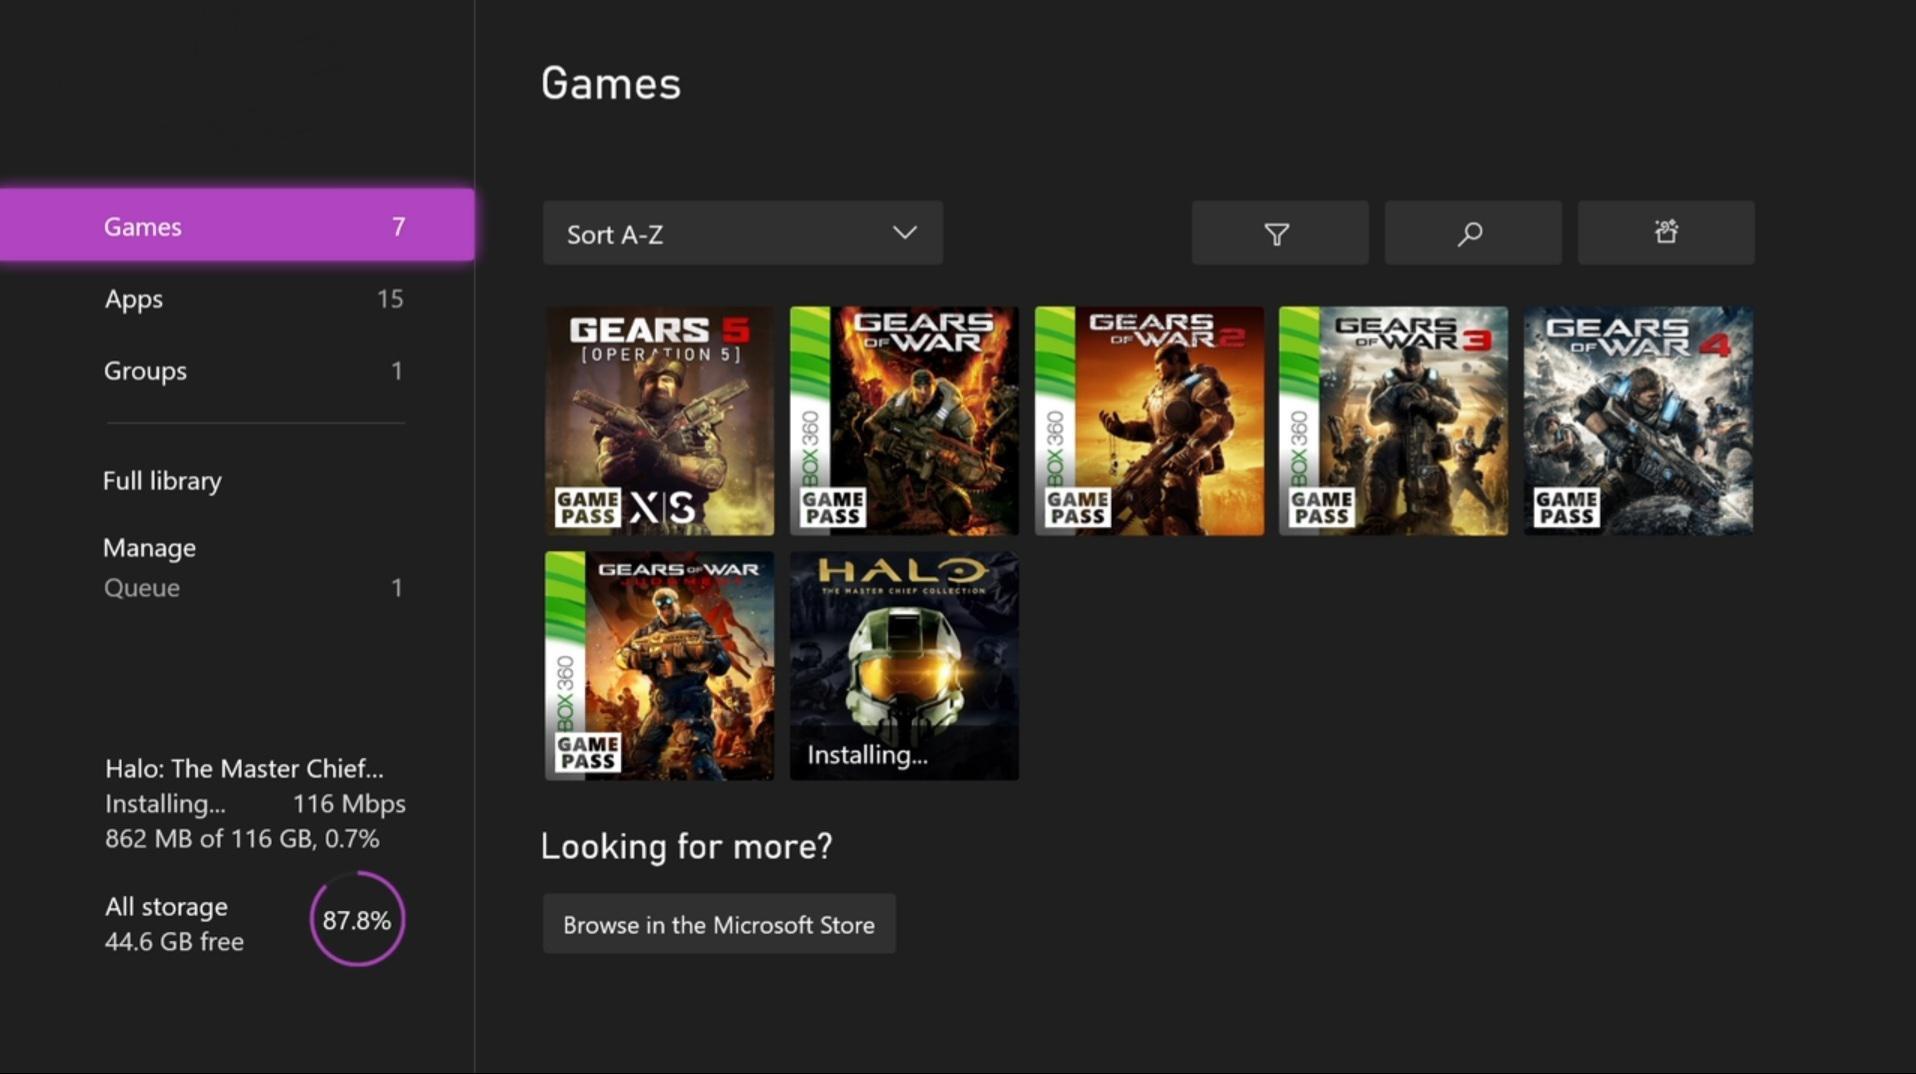Image resolution: width=1916 pixels, height=1074 pixels.
Task: Open the filter options
Action: 1279,232
